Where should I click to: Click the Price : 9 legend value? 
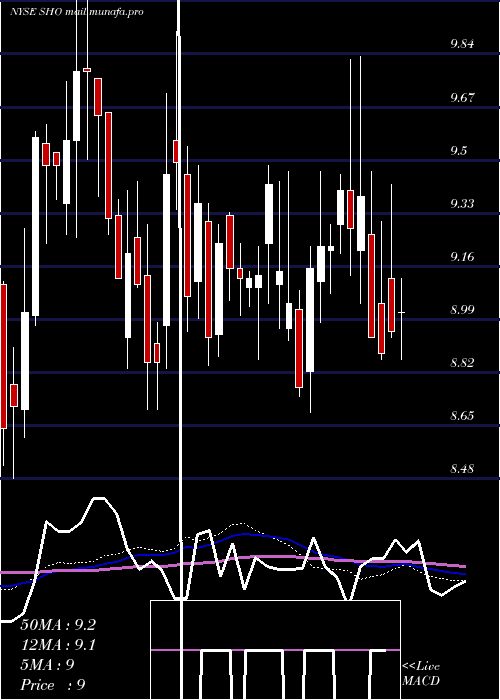(53, 685)
